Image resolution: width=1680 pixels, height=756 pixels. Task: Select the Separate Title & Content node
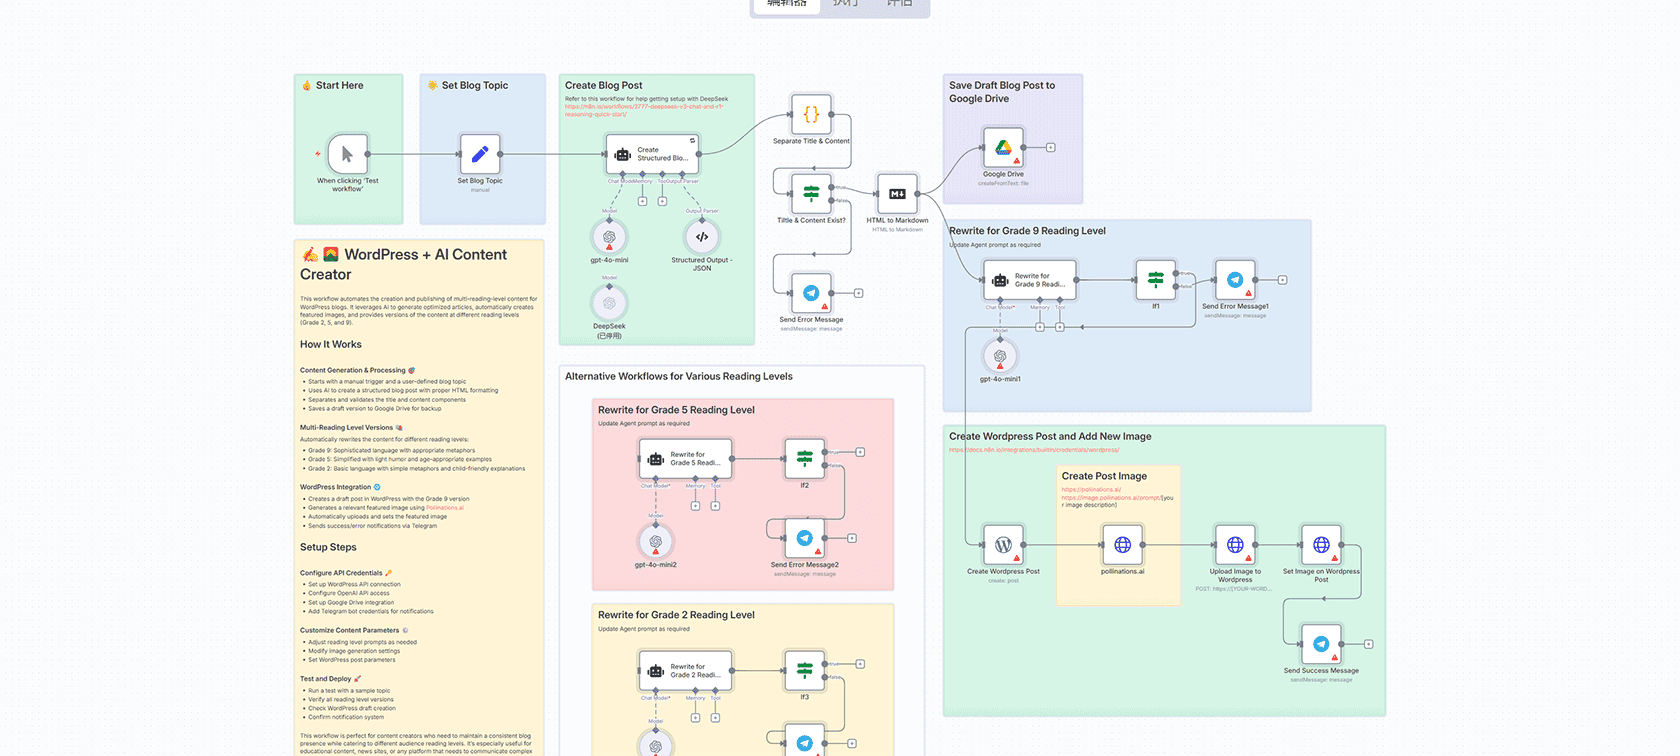pos(811,115)
